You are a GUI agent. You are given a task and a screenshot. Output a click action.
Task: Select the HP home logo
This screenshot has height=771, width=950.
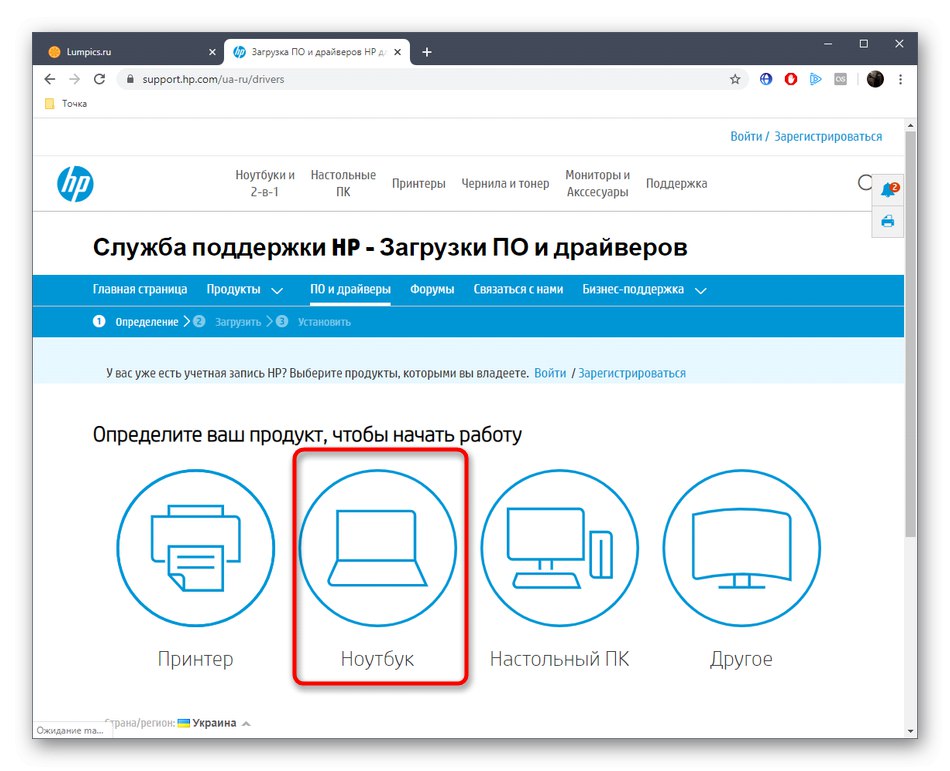point(74,183)
